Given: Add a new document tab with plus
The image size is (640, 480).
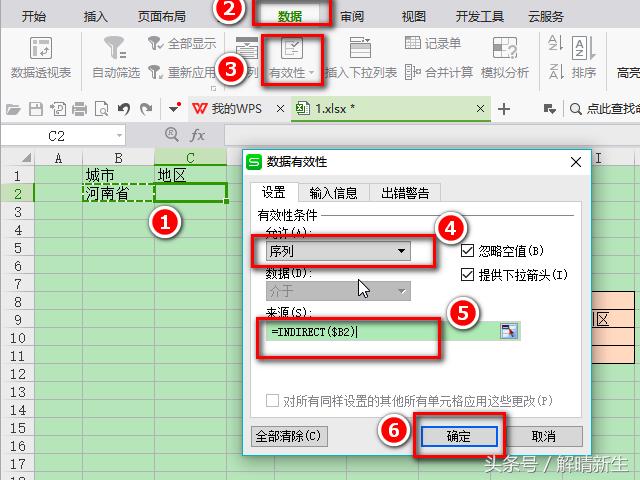Looking at the screenshot, I should [x=504, y=109].
